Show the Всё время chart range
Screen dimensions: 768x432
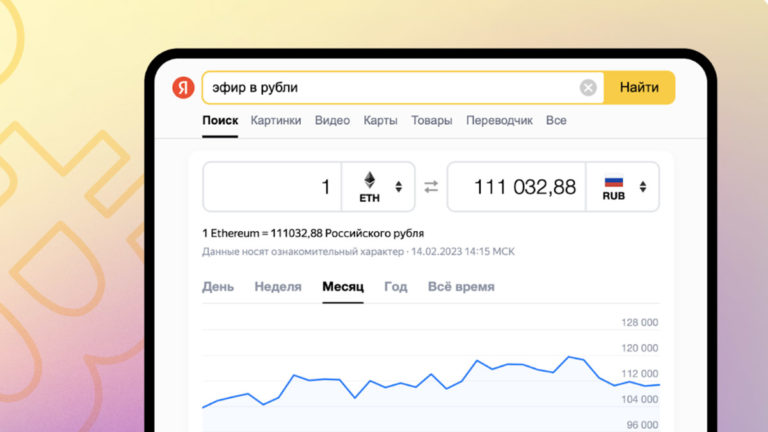(461, 287)
